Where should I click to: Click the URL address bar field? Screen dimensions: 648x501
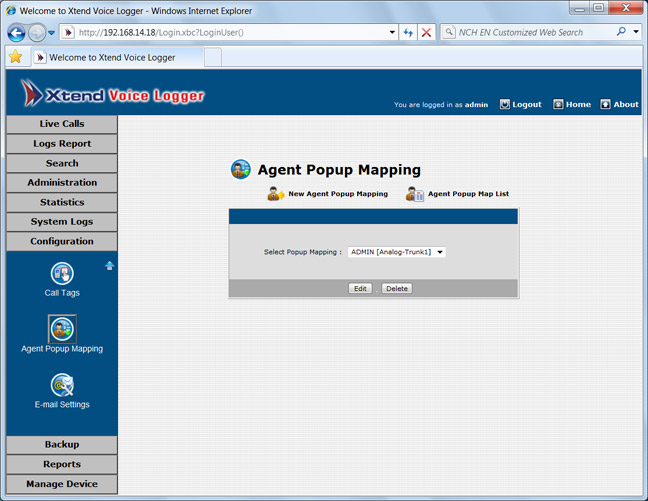[229, 32]
